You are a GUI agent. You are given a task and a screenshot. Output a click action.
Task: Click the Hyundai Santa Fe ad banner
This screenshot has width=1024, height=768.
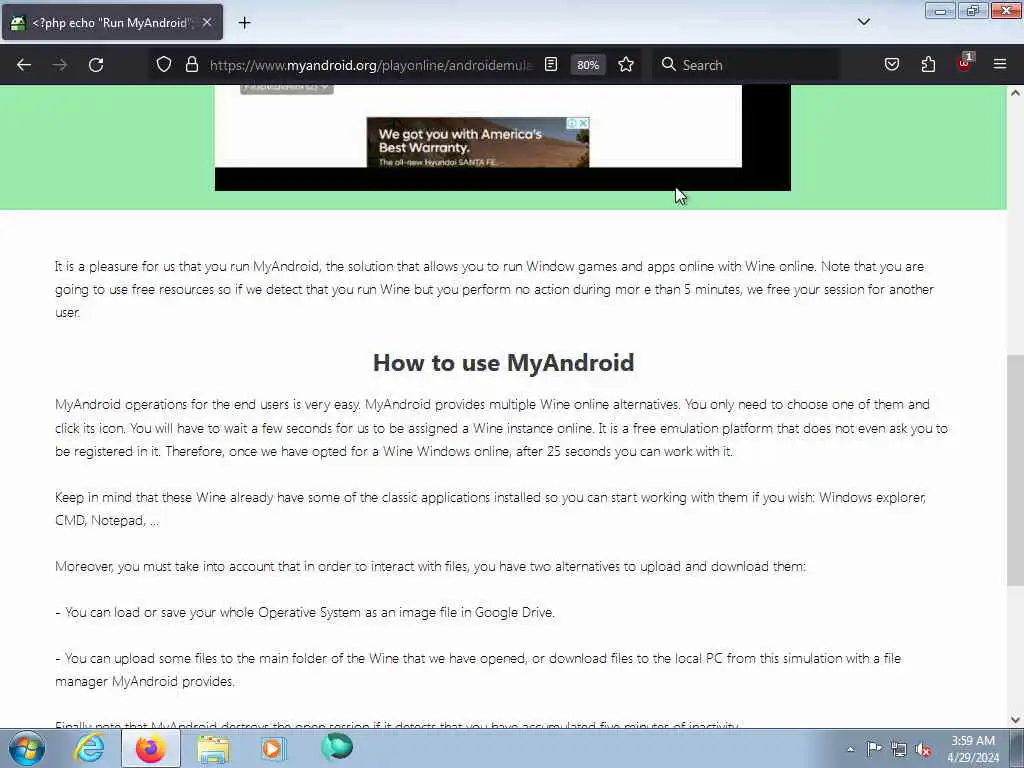pos(478,143)
